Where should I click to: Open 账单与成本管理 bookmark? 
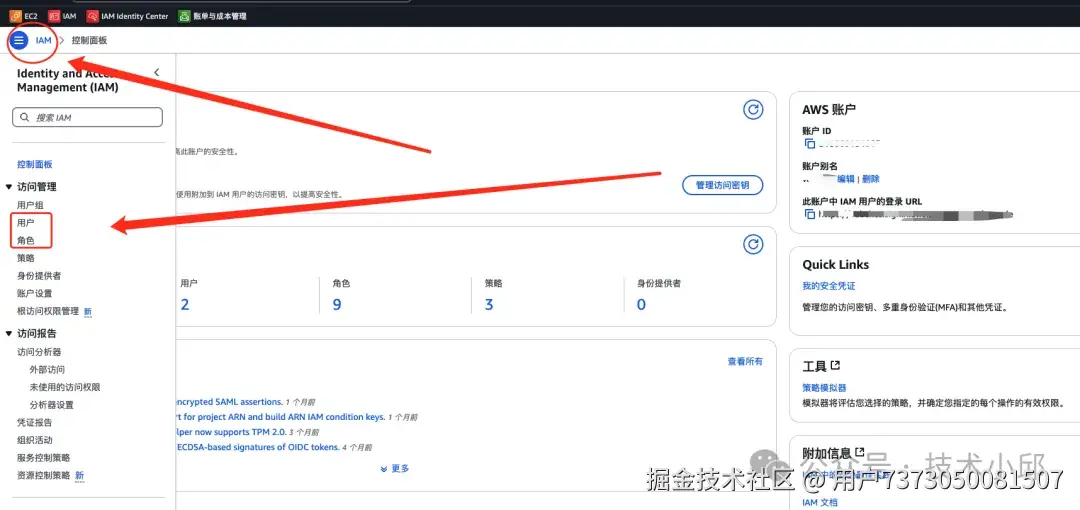[x=212, y=16]
